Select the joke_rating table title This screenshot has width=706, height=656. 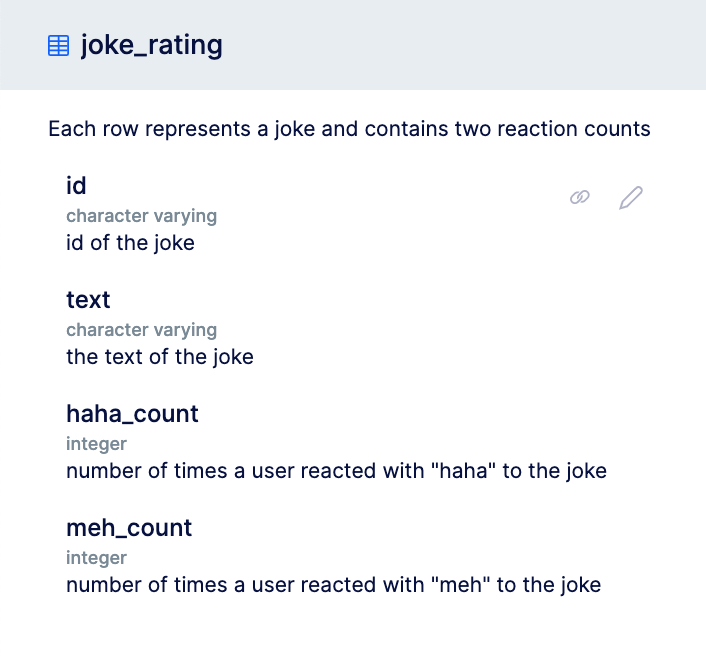[151, 45]
